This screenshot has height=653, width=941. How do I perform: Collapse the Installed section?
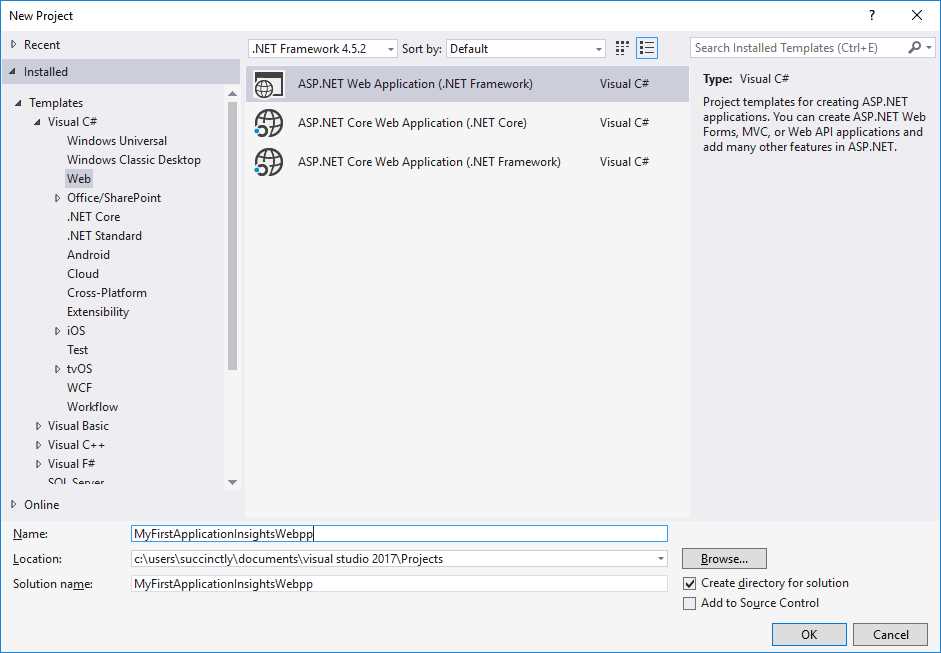coord(13,71)
